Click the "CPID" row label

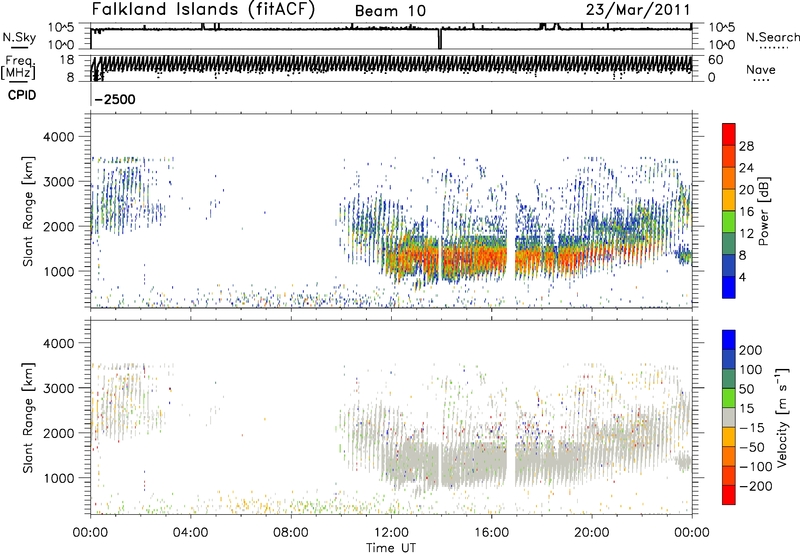coord(22,95)
